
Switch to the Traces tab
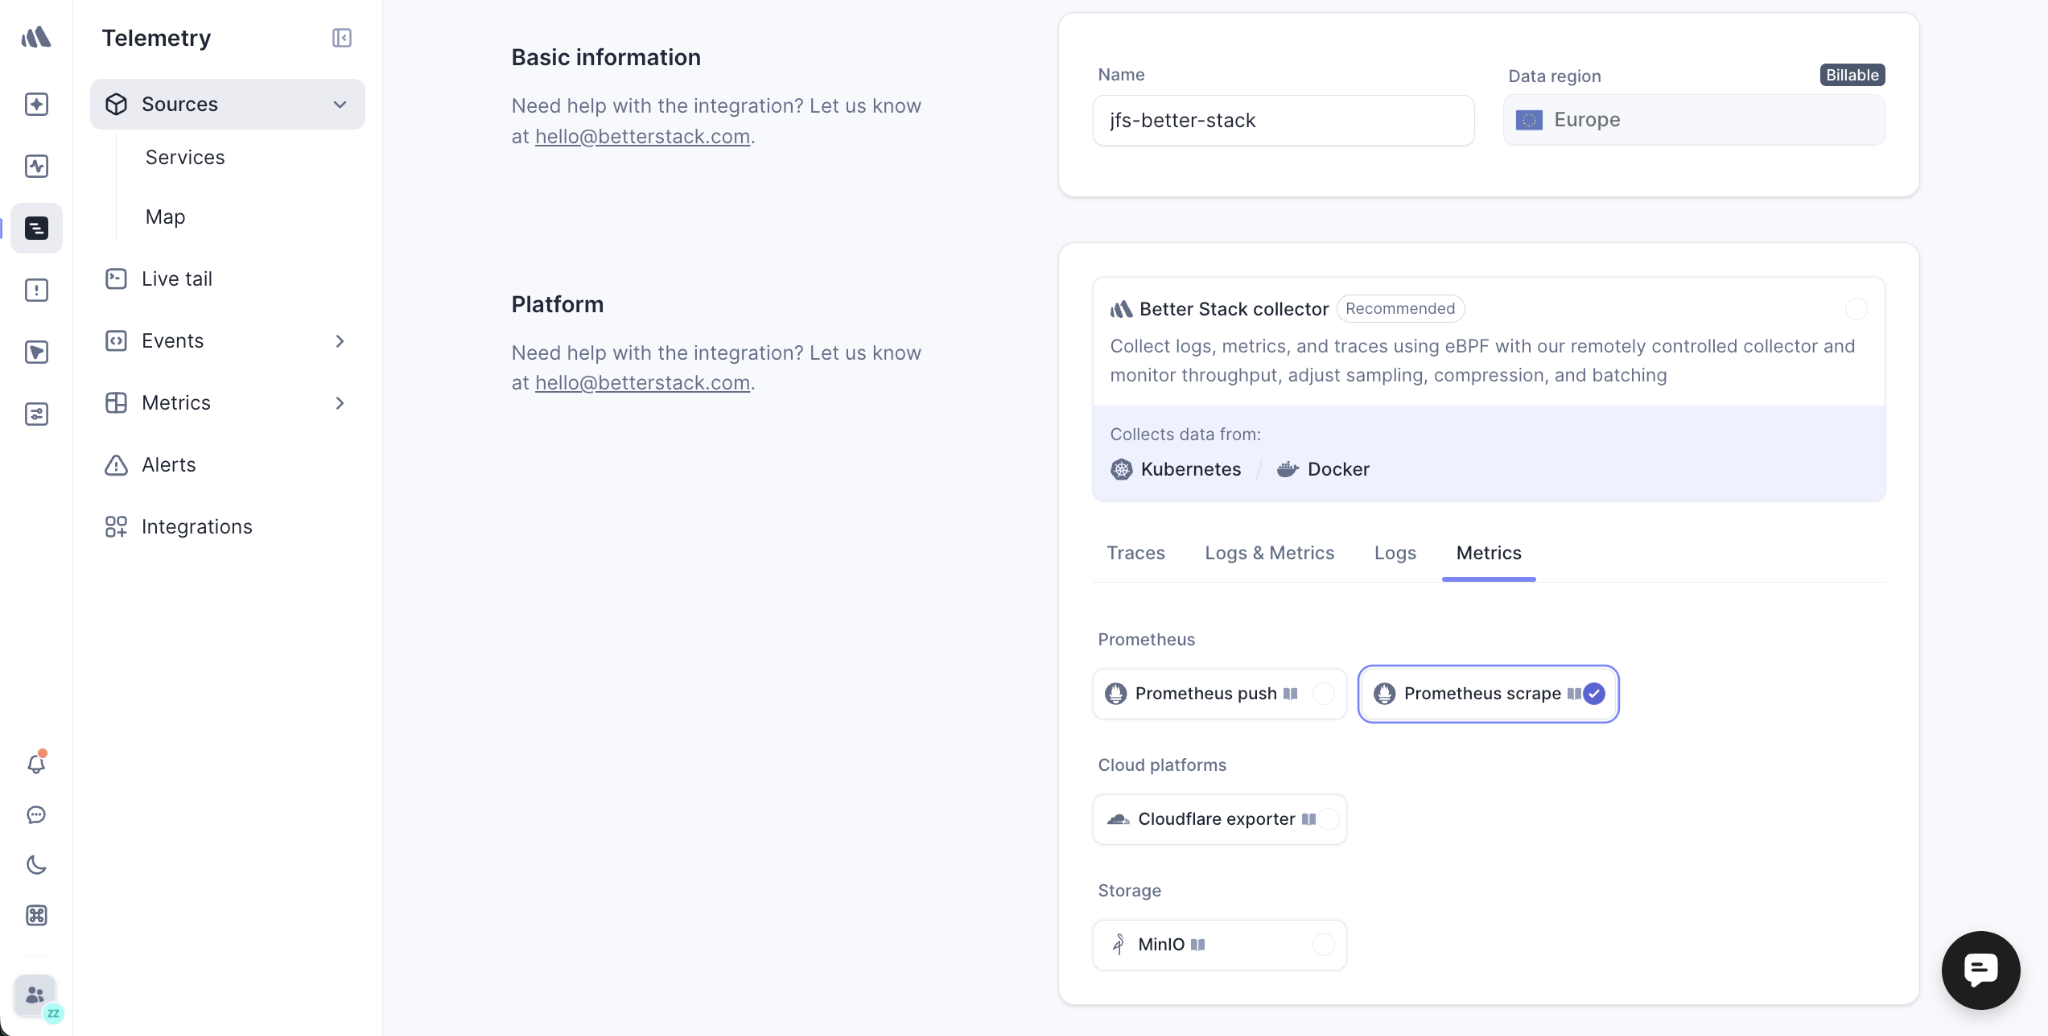coord(1135,553)
